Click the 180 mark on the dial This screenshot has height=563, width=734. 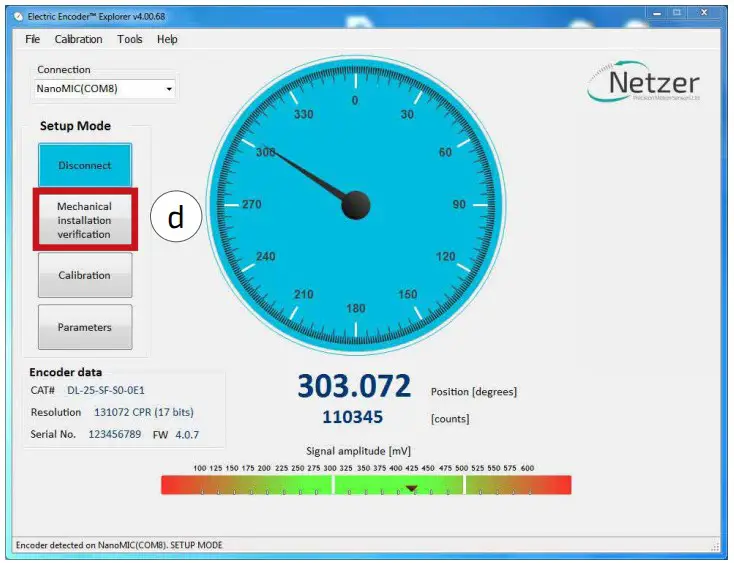point(356,308)
